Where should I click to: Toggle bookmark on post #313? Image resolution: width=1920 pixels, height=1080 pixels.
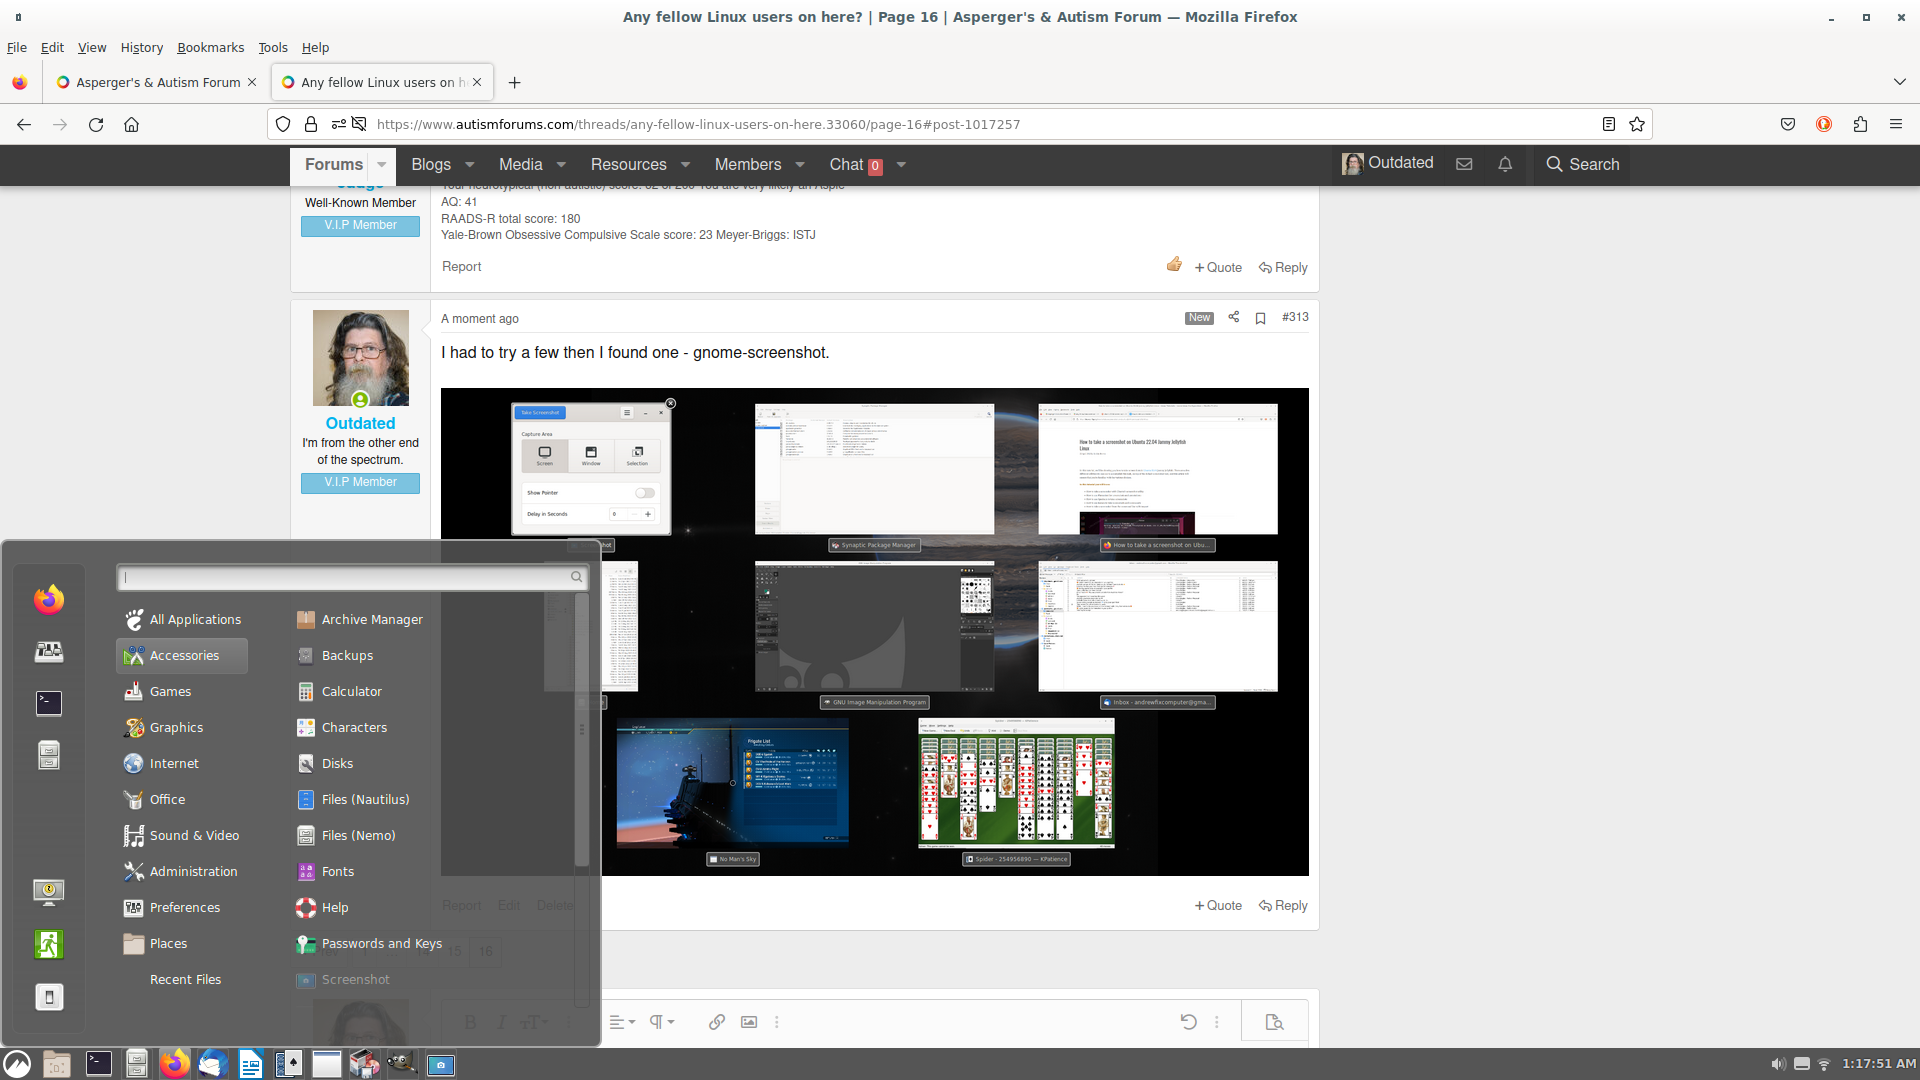pyautogui.click(x=1260, y=318)
